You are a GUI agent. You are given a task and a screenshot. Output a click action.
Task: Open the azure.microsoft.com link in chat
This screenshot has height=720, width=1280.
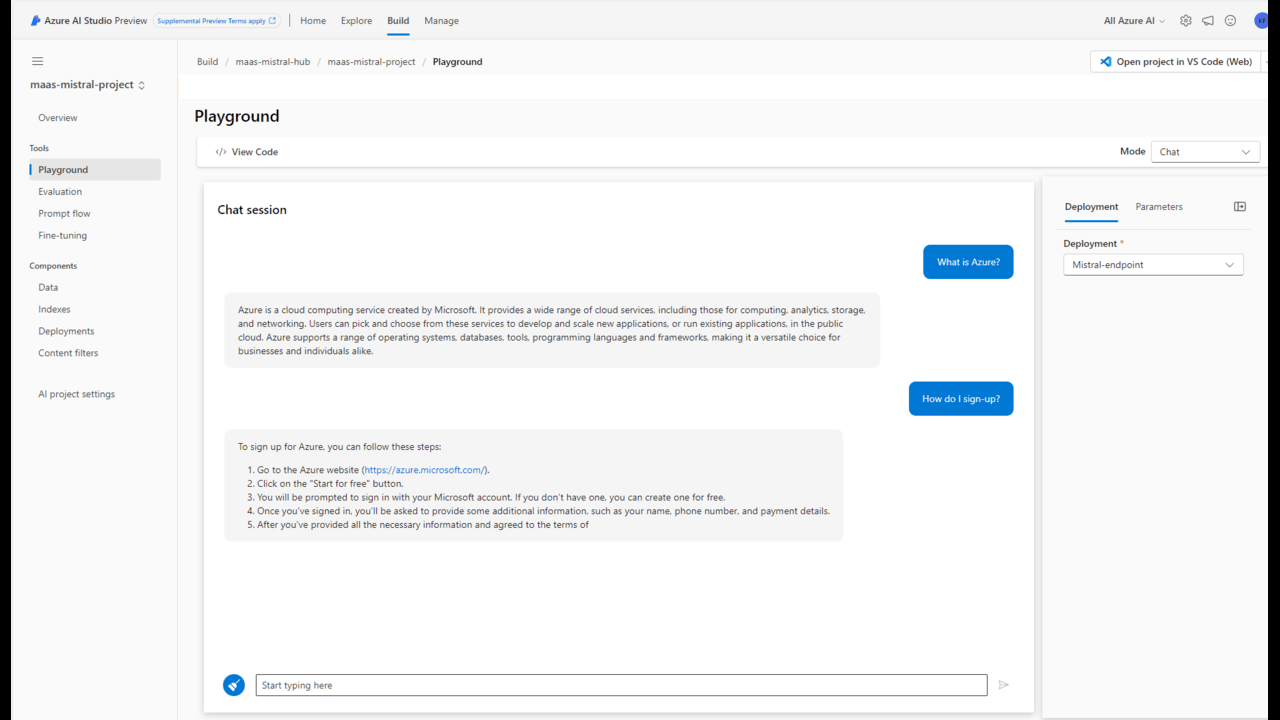(x=425, y=470)
